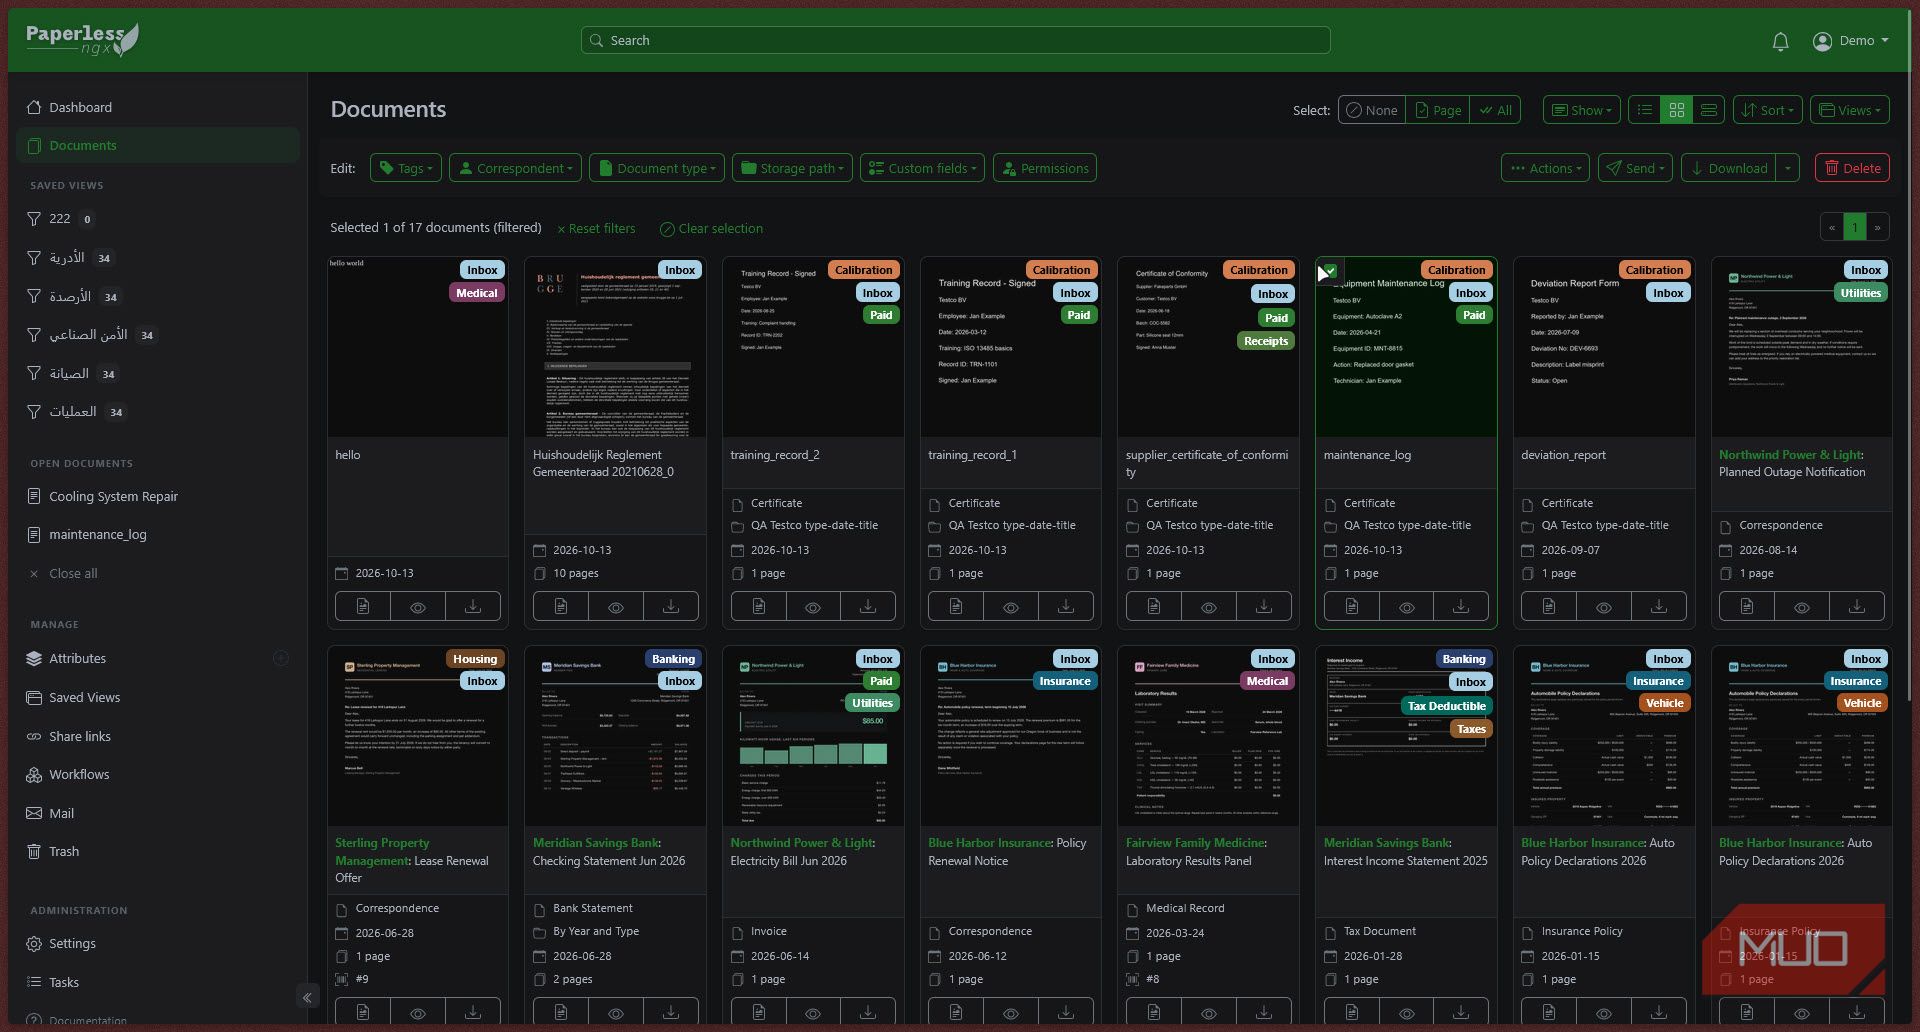This screenshot has width=1920, height=1032.
Task: Click the Paperless-ngx logo
Action: (82, 40)
